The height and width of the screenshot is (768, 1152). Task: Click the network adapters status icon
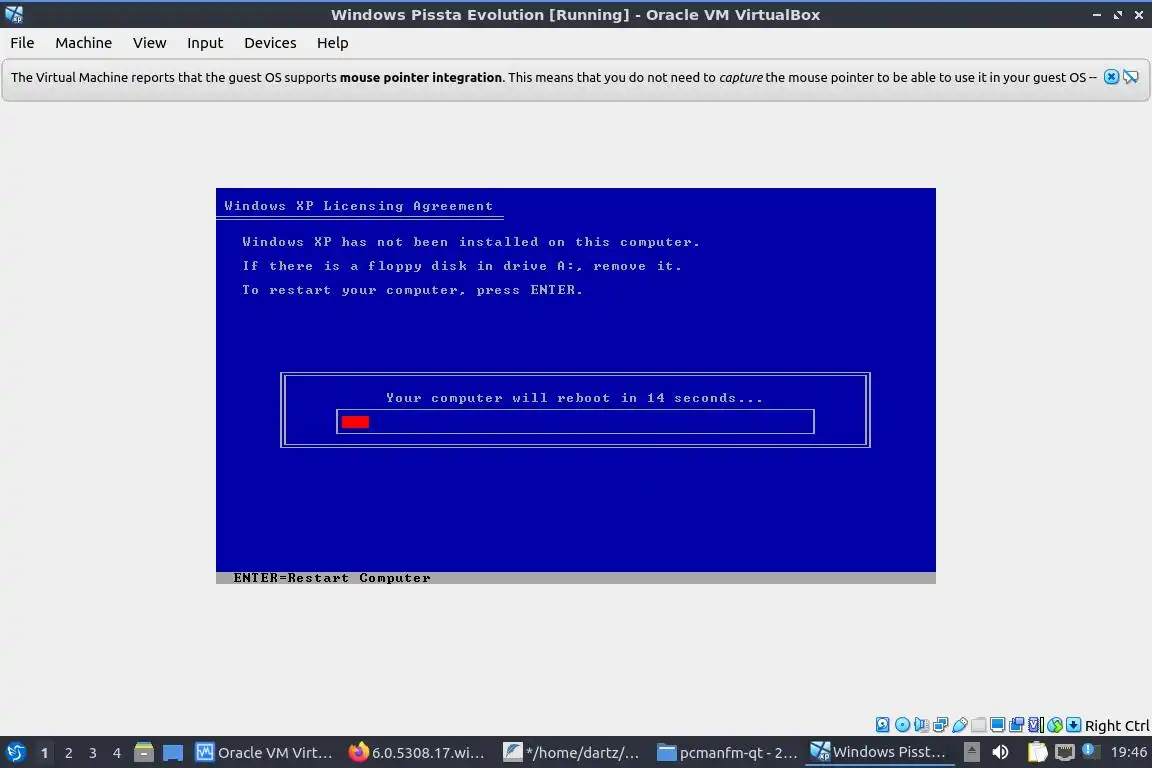[940, 725]
